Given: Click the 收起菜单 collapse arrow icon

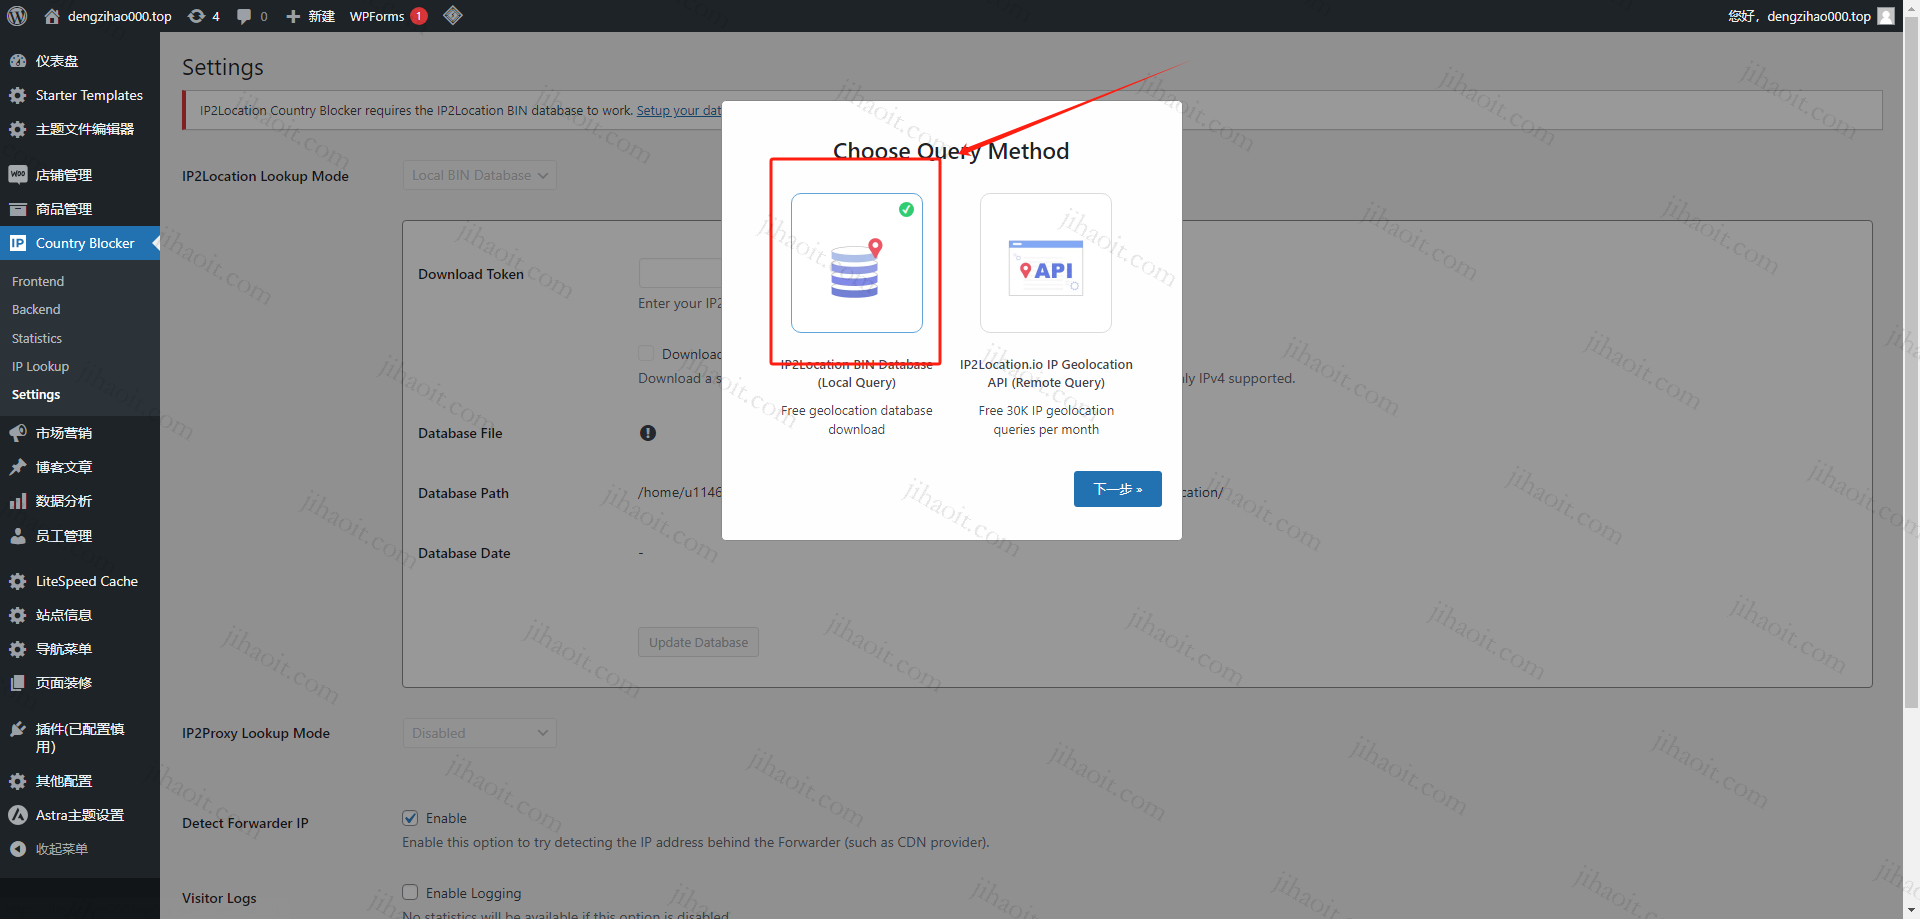Looking at the screenshot, I should [18, 849].
